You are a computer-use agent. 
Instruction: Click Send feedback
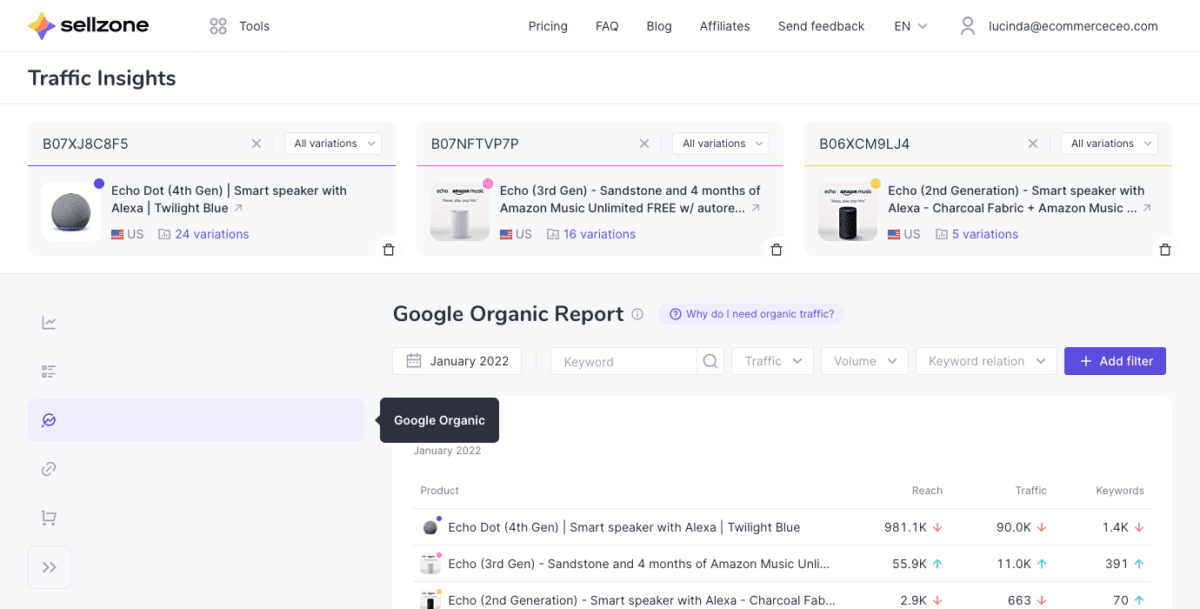pyautogui.click(x=821, y=26)
